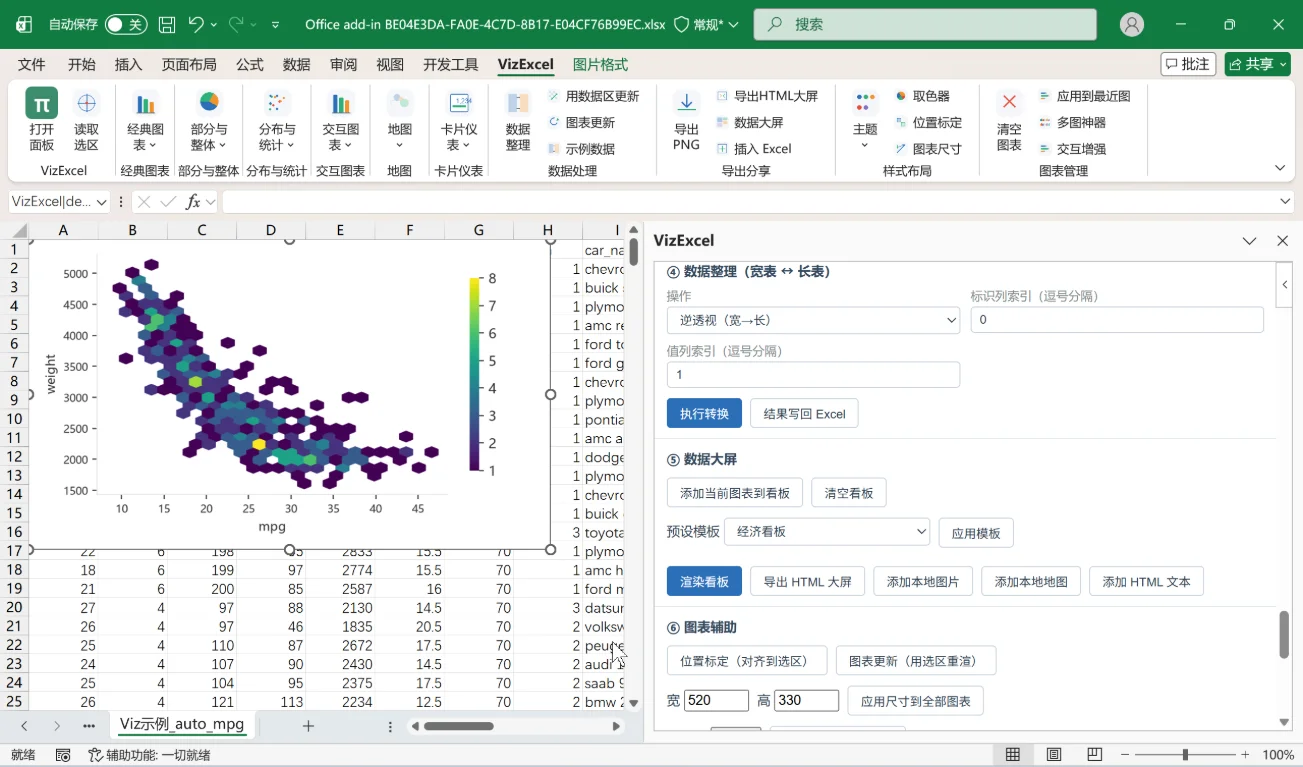Click the 宽 input field showing 520
Screen dimensions: 1303x767
coord(716,701)
